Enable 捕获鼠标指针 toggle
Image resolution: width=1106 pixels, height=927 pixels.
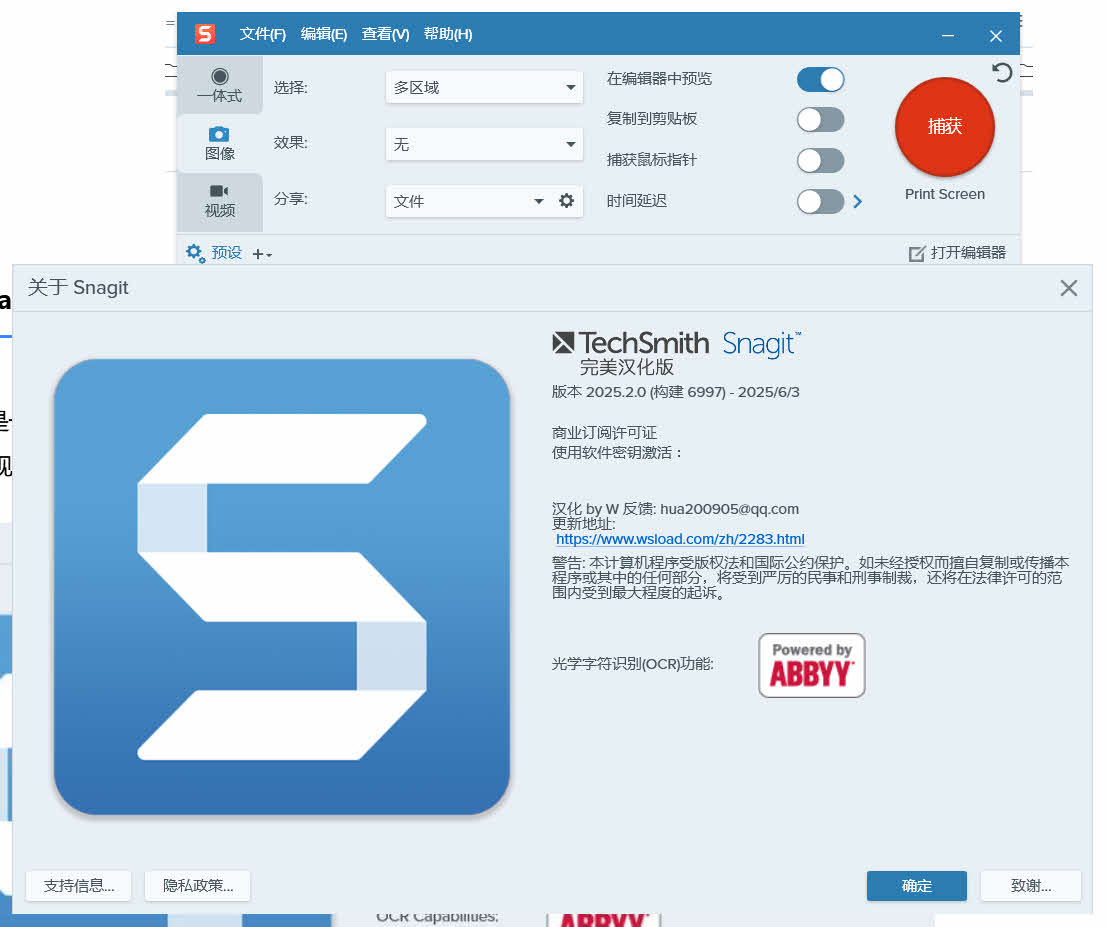click(820, 161)
